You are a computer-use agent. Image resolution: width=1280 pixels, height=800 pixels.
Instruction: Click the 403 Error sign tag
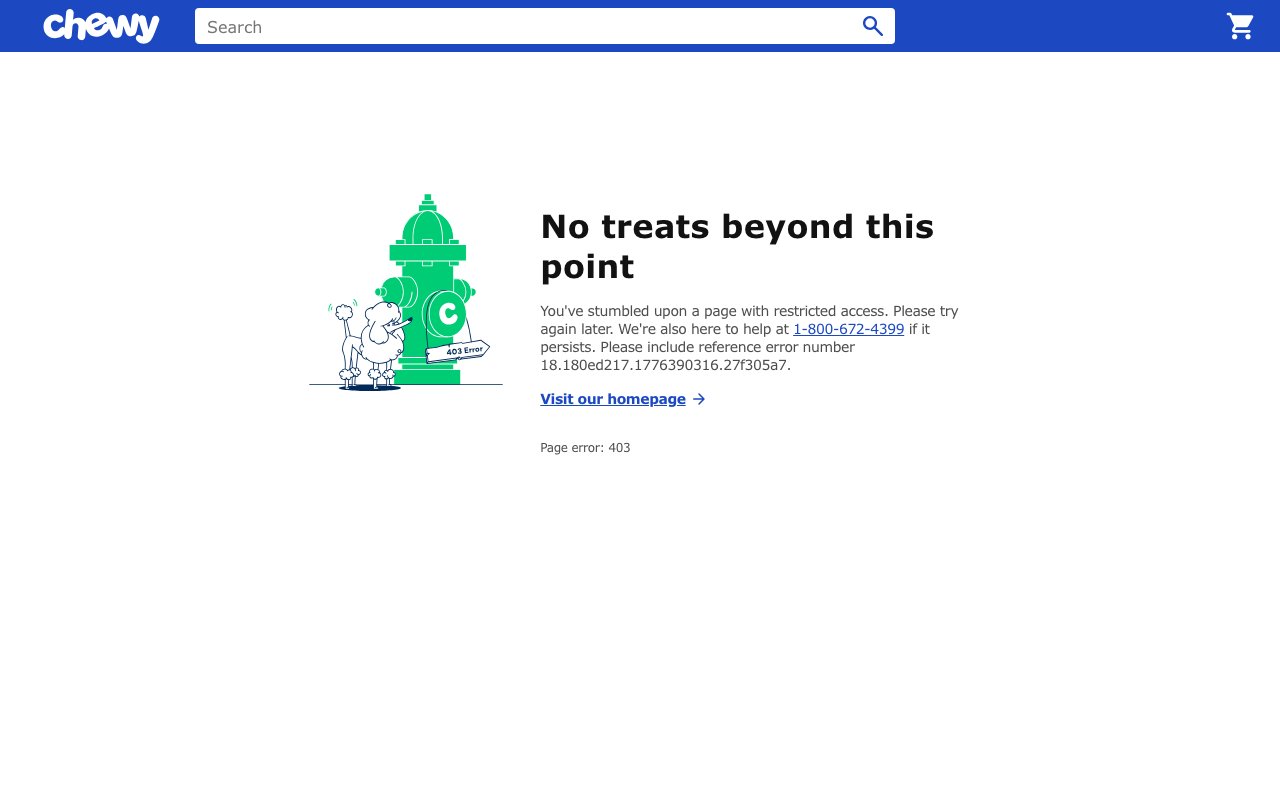pos(458,351)
